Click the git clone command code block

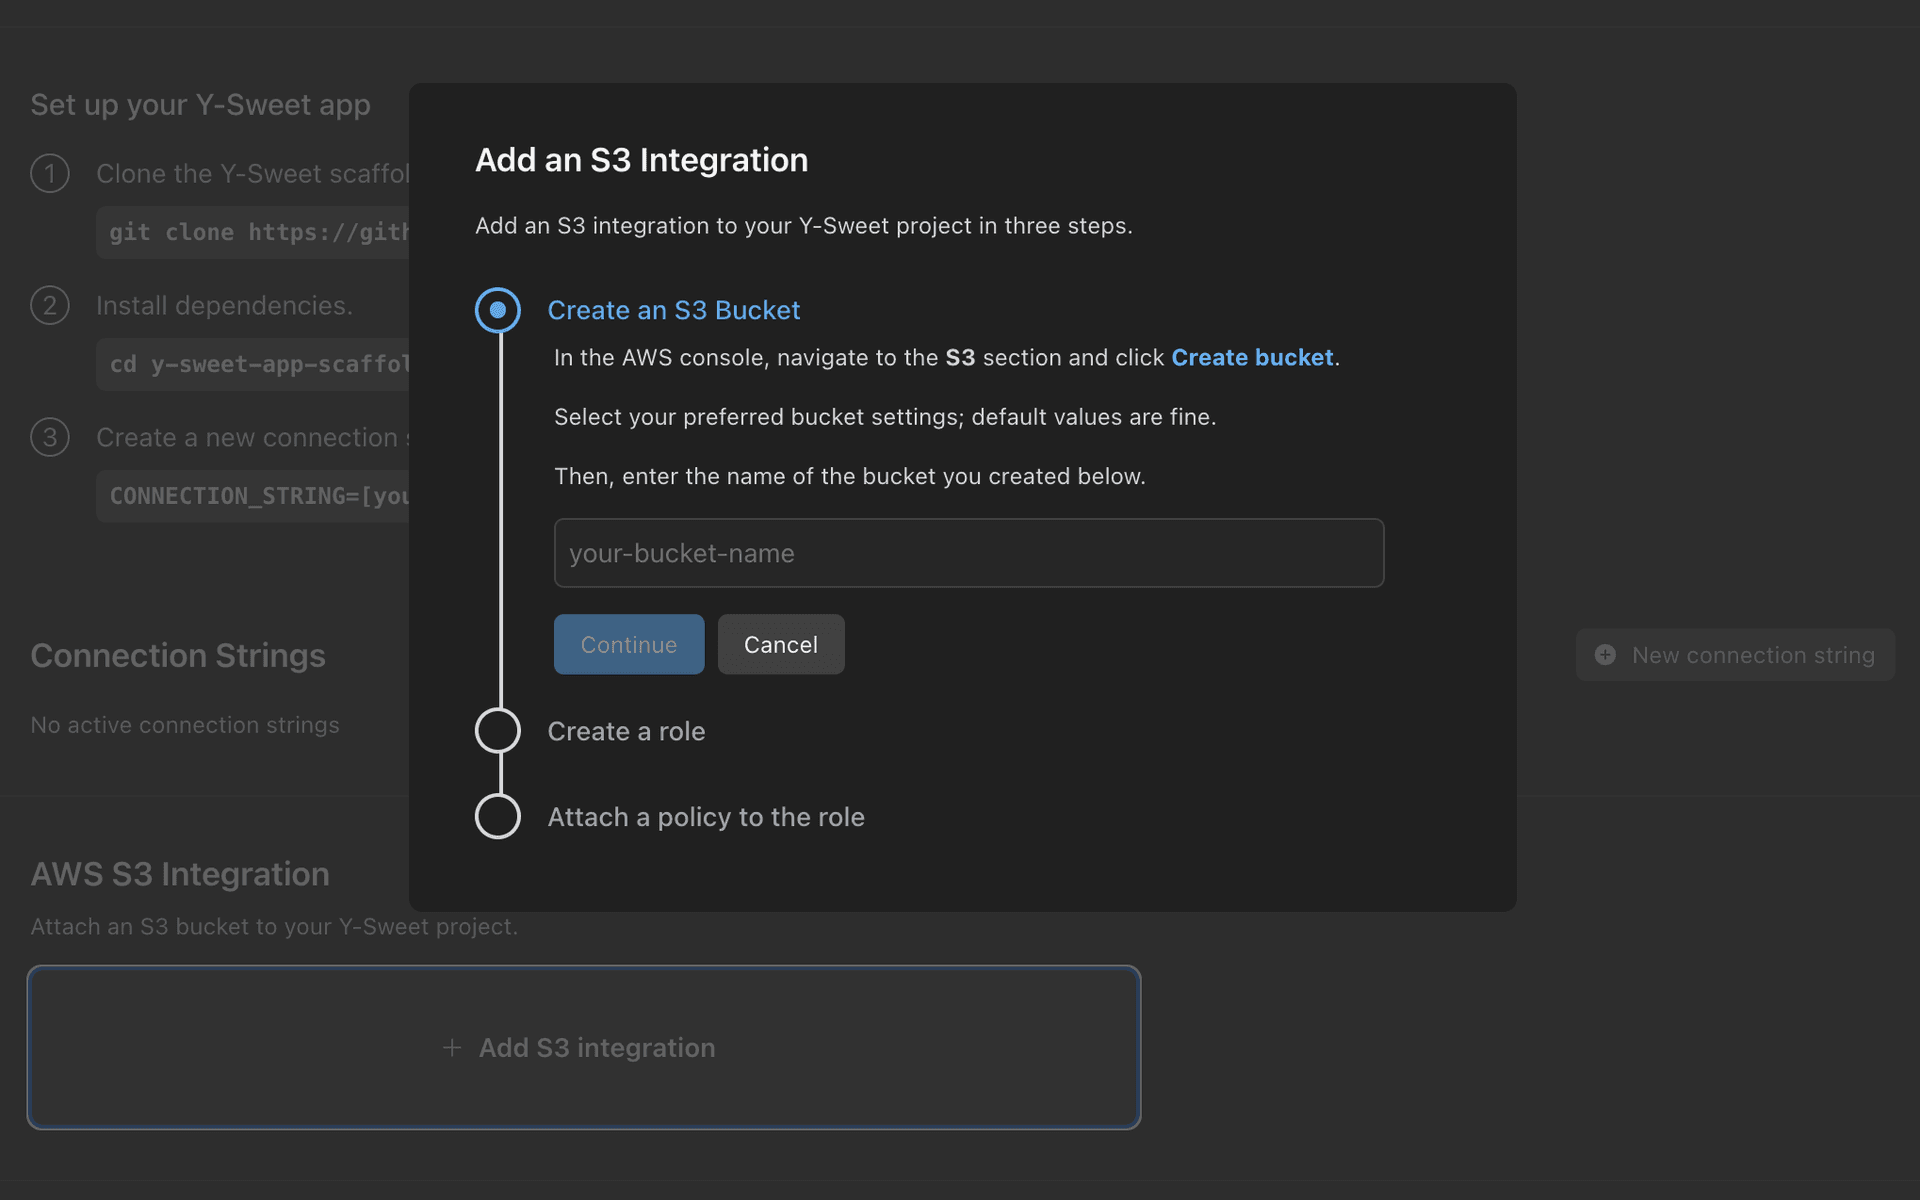coord(253,232)
